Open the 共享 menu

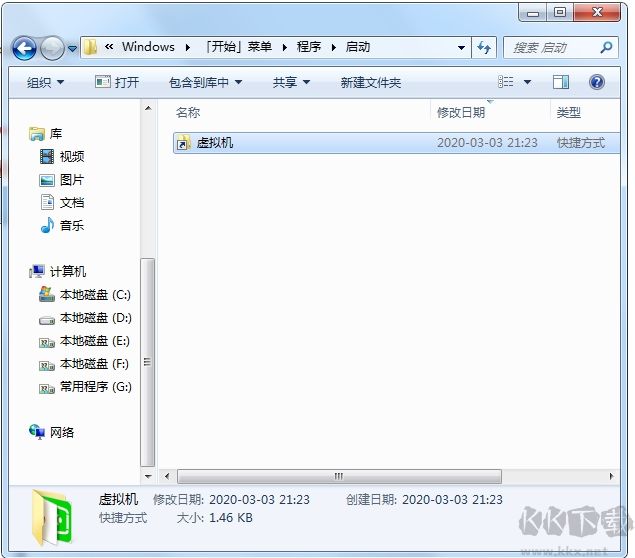291,83
